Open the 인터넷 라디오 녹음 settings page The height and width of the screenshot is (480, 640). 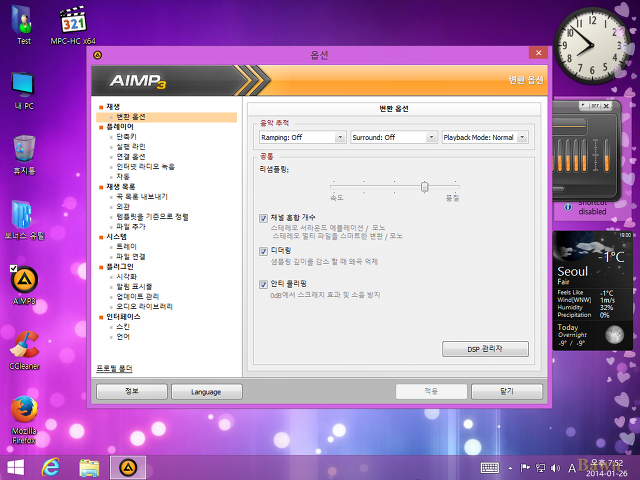coord(145,167)
